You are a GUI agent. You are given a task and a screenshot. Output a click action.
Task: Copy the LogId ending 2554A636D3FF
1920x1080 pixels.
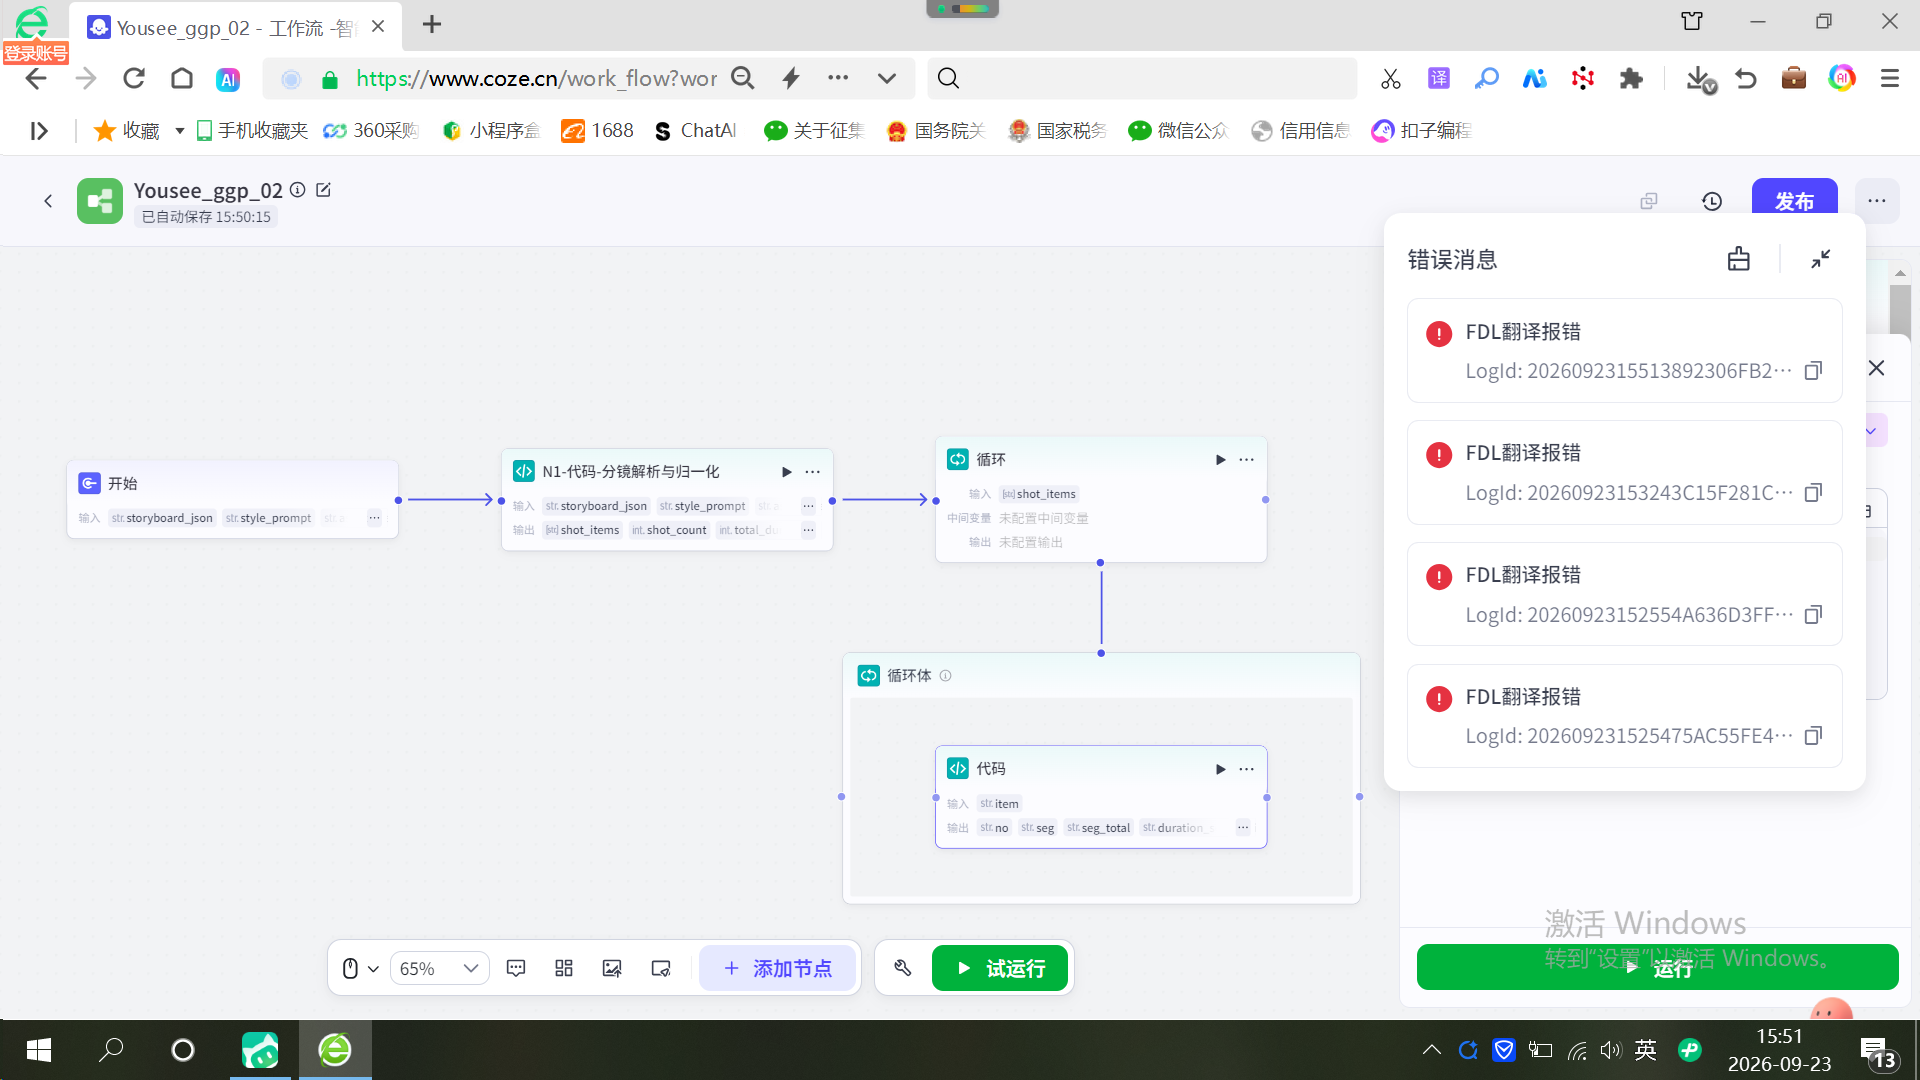click(1813, 615)
